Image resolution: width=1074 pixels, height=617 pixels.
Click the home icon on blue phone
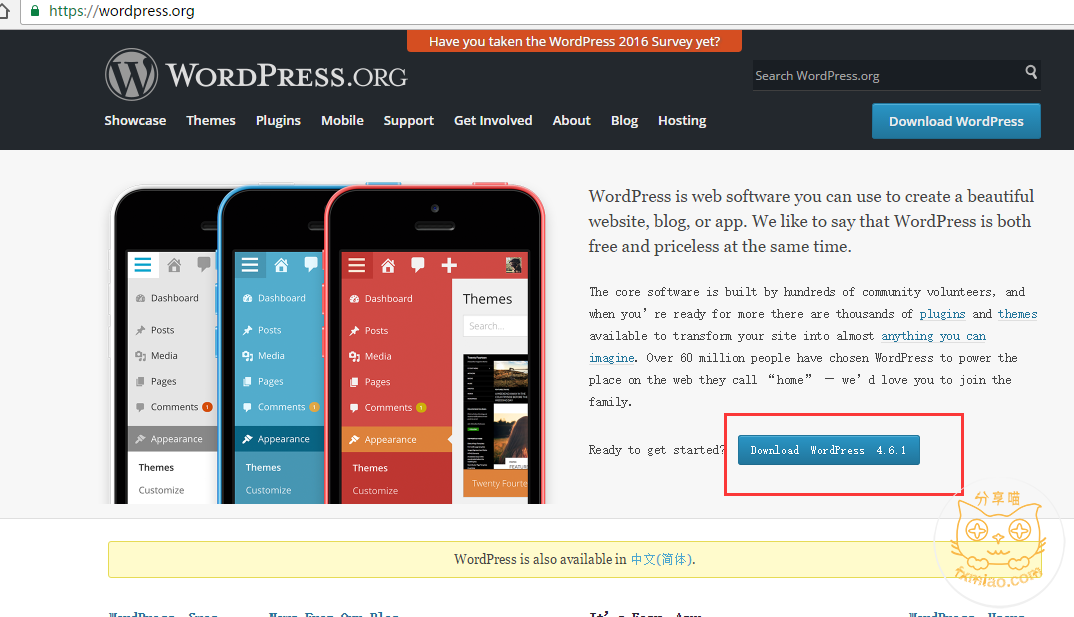[281, 265]
